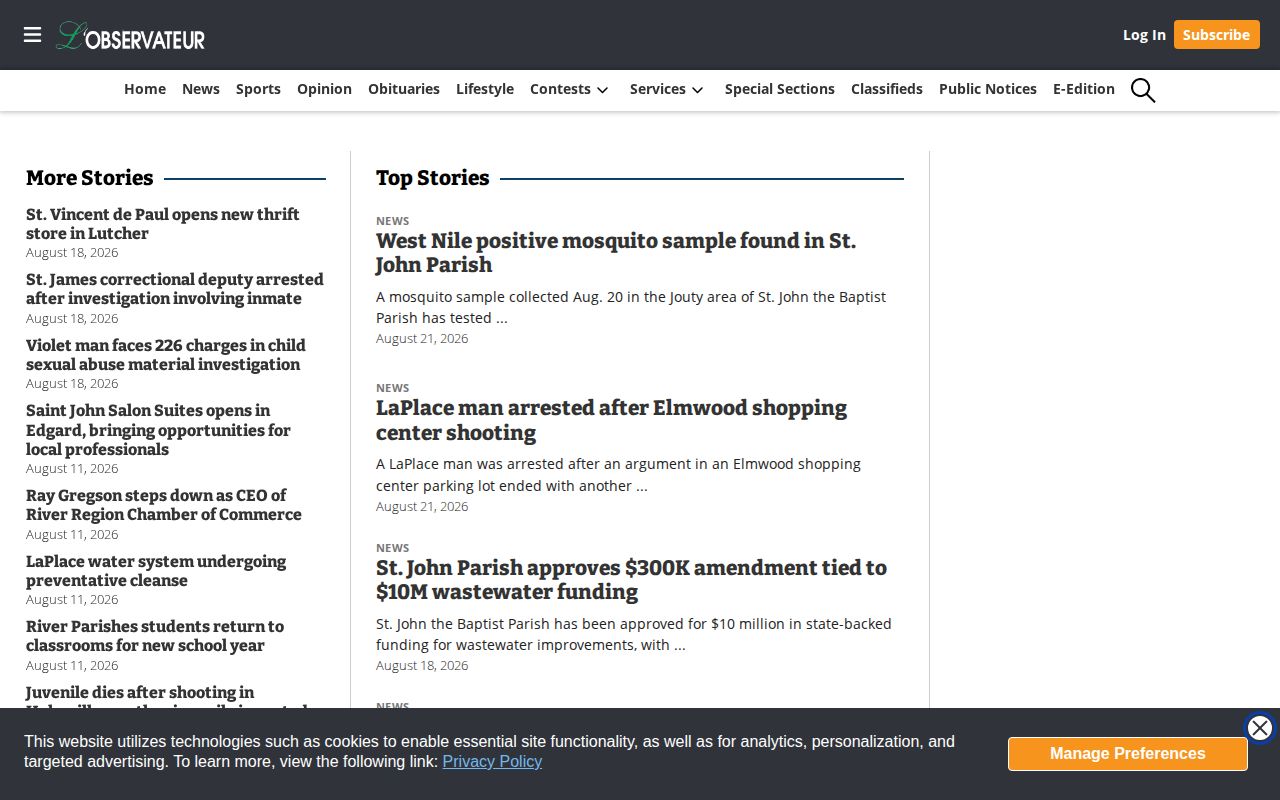1280x800 pixels.
Task: Open the Sports section
Action: [258, 89]
